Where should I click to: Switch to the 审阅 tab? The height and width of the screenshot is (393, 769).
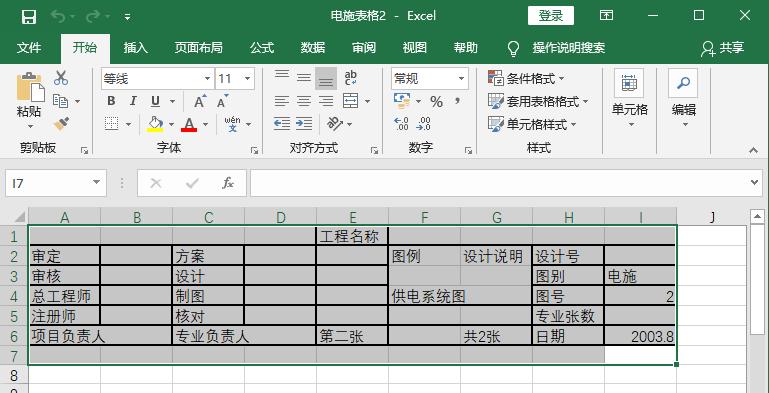tap(364, 48)
